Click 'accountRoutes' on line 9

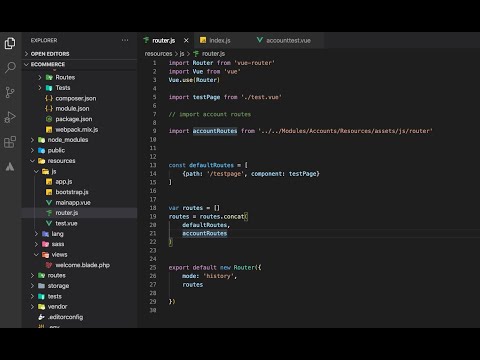215,131
